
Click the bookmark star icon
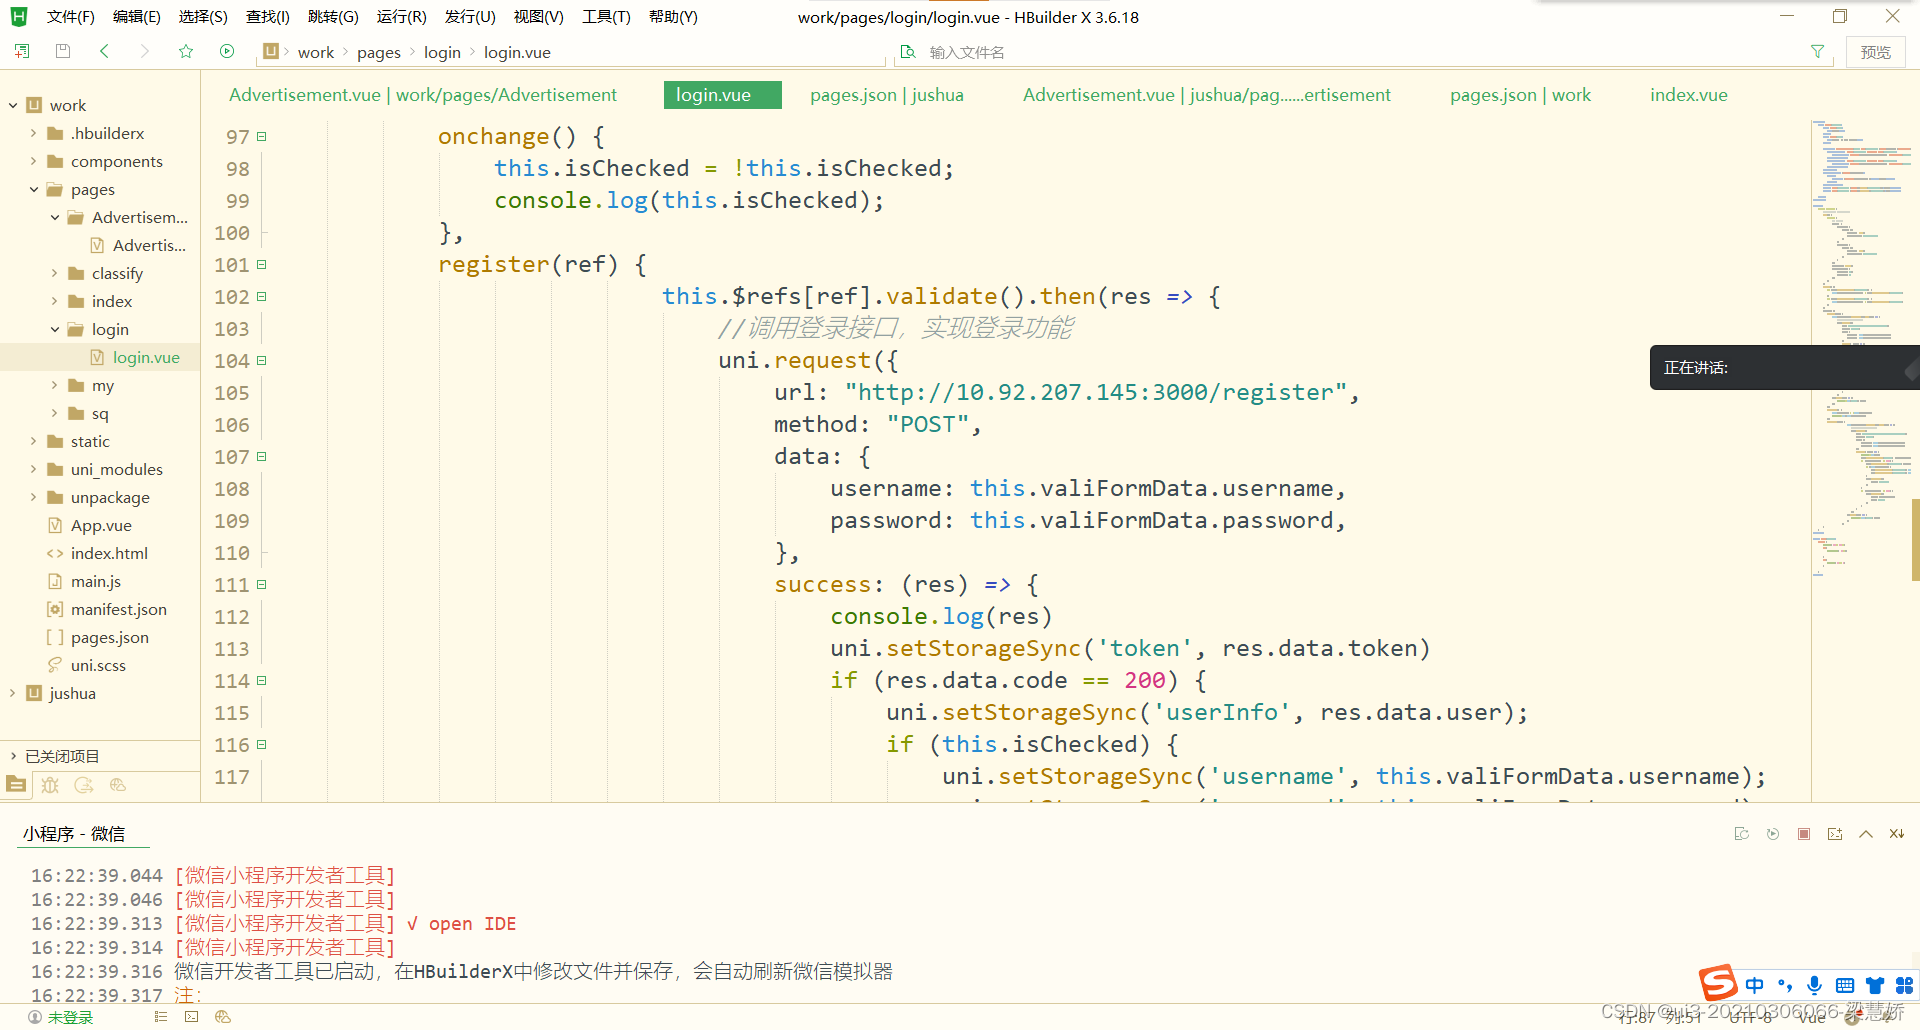click(x=186, y=51)
